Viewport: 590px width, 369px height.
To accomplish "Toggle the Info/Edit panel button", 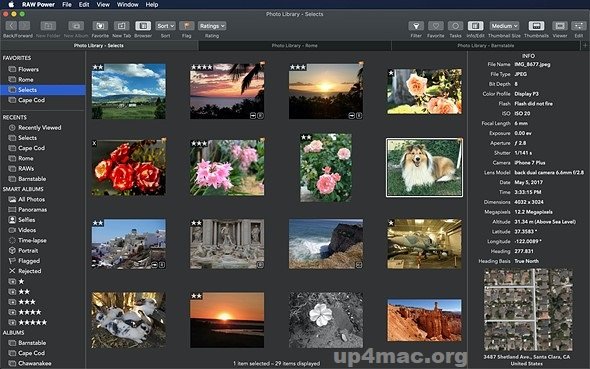I will click(476, 26).
